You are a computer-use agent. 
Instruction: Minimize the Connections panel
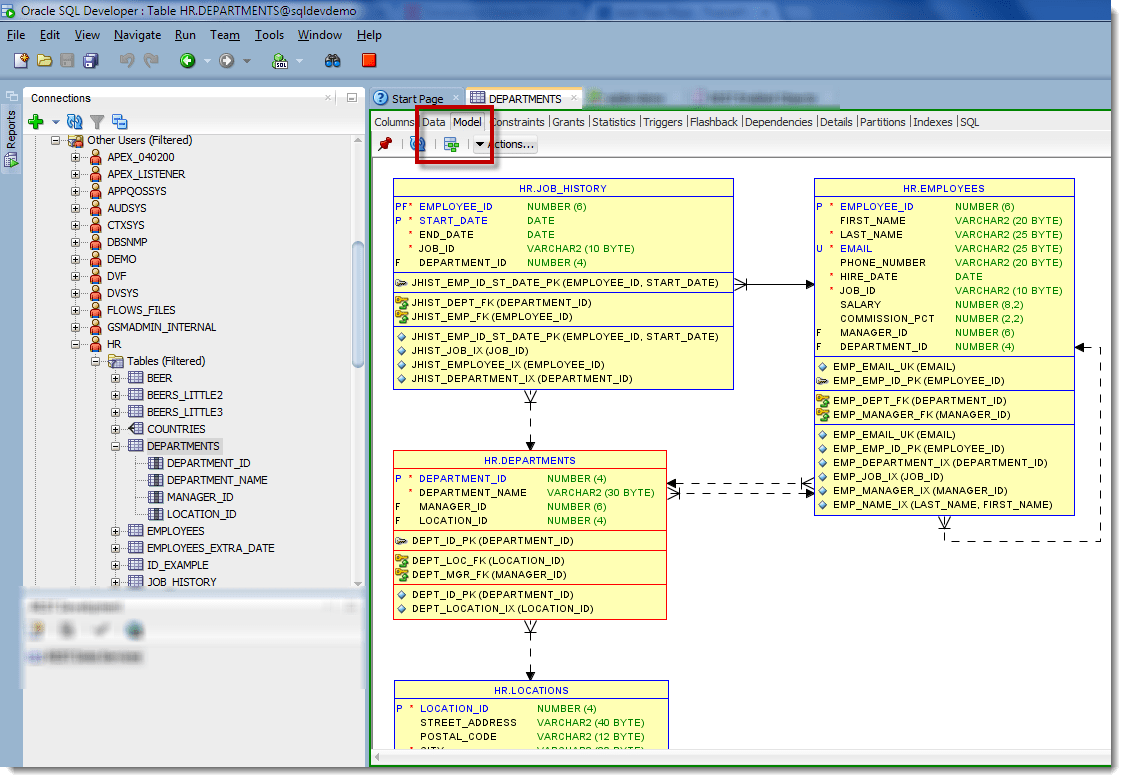351,98
